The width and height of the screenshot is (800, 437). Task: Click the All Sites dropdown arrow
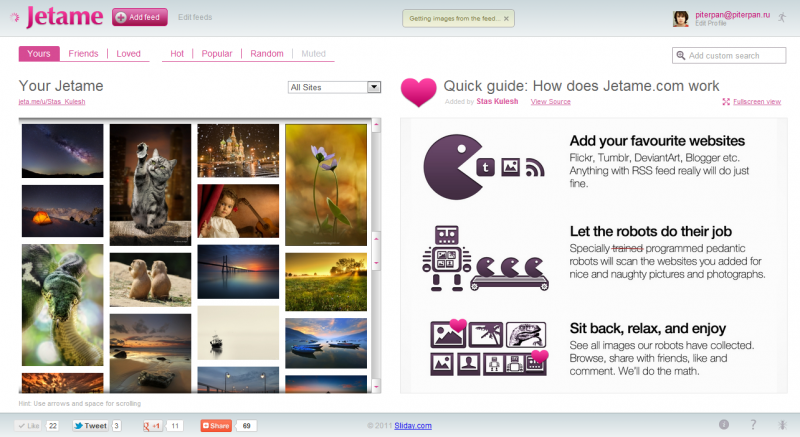coord(374,87)
